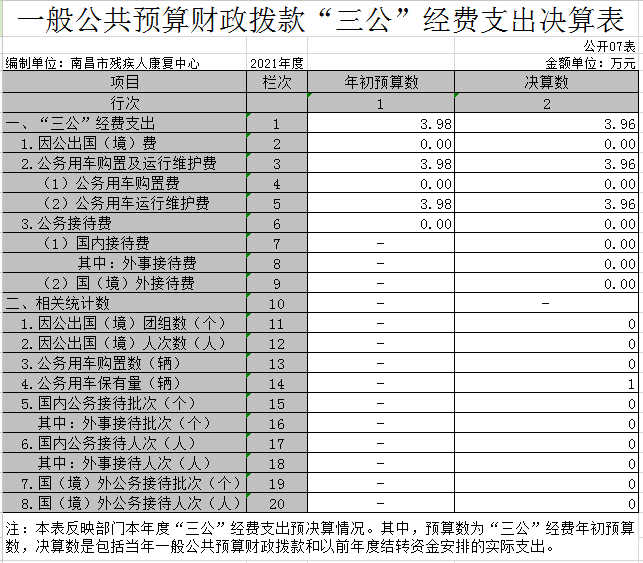Screen dimensions: 643x563
Task: Click the '年初预算数' column header
Action: (381, 83)
